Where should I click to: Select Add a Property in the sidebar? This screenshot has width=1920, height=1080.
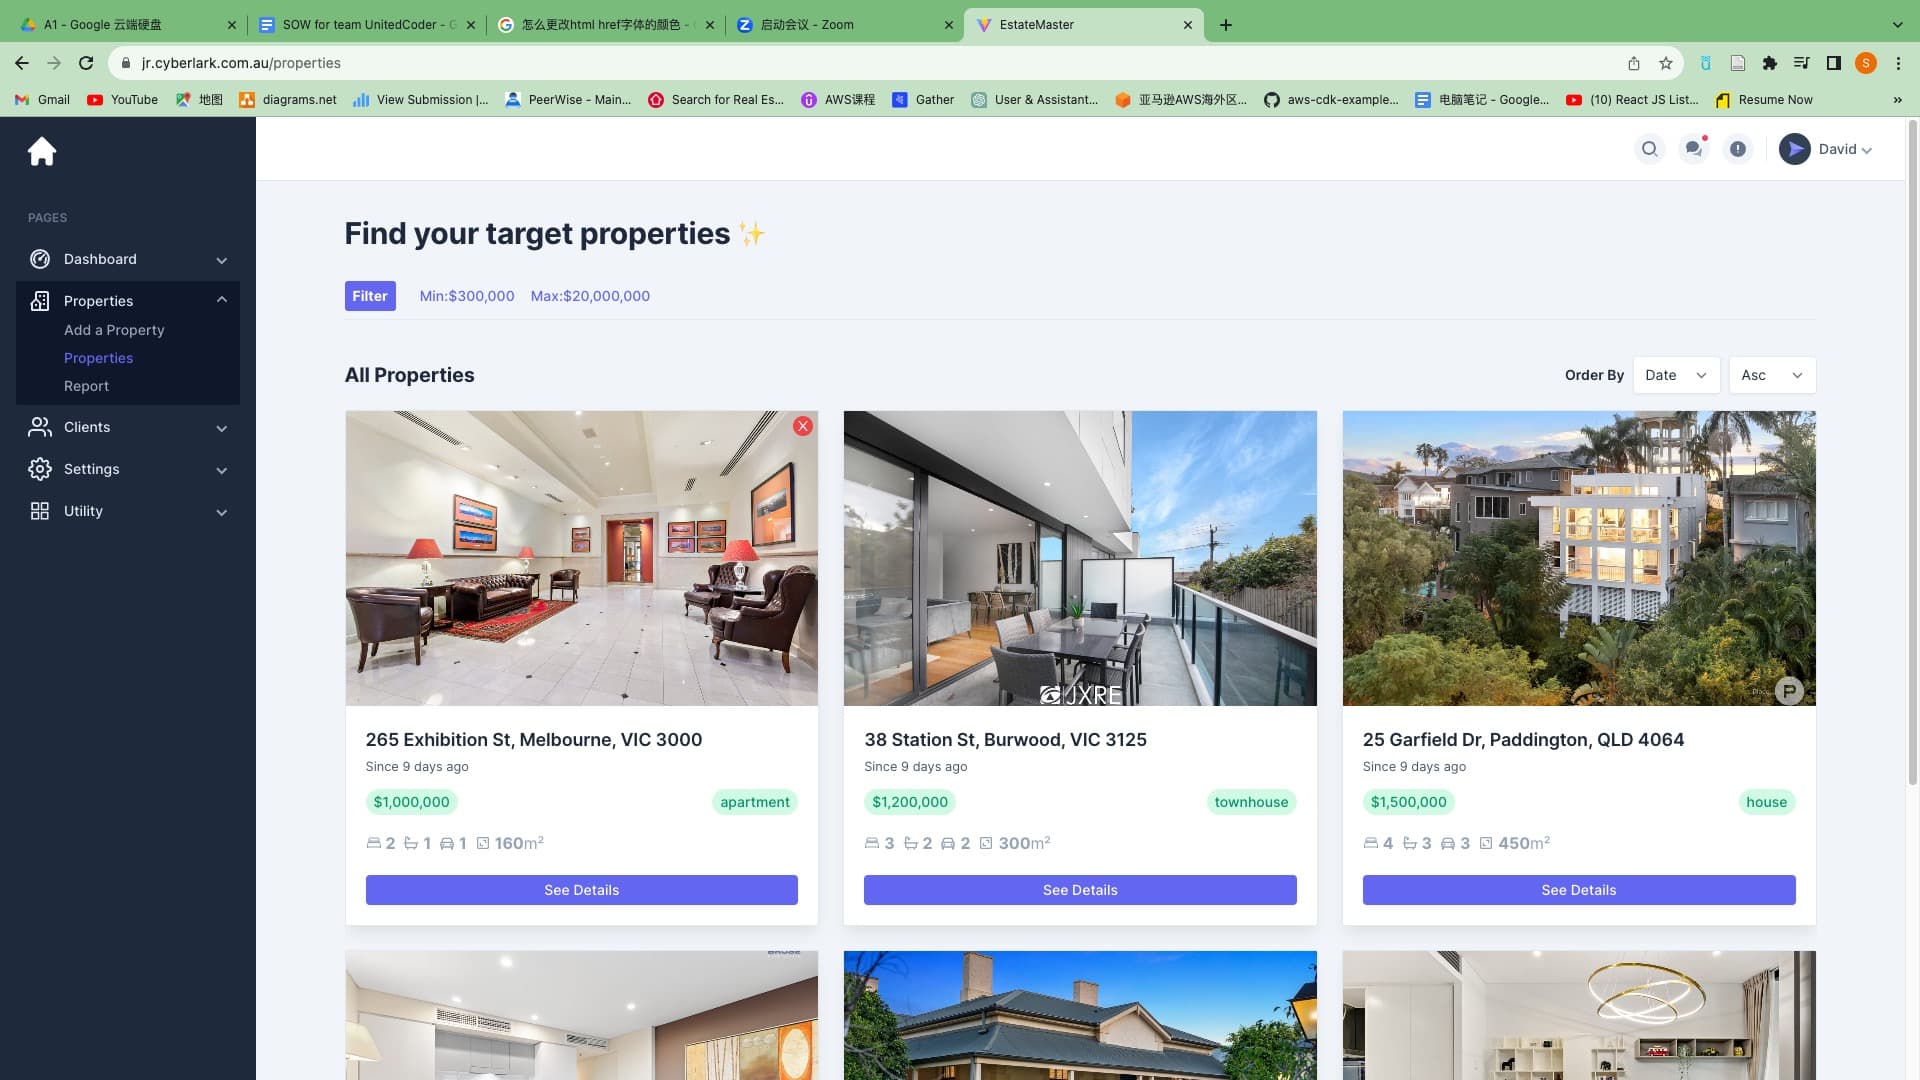click(114, 329)
